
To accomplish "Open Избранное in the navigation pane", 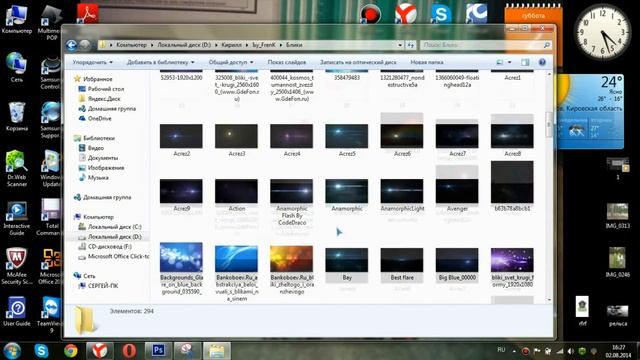I will [x=98, y=79].
